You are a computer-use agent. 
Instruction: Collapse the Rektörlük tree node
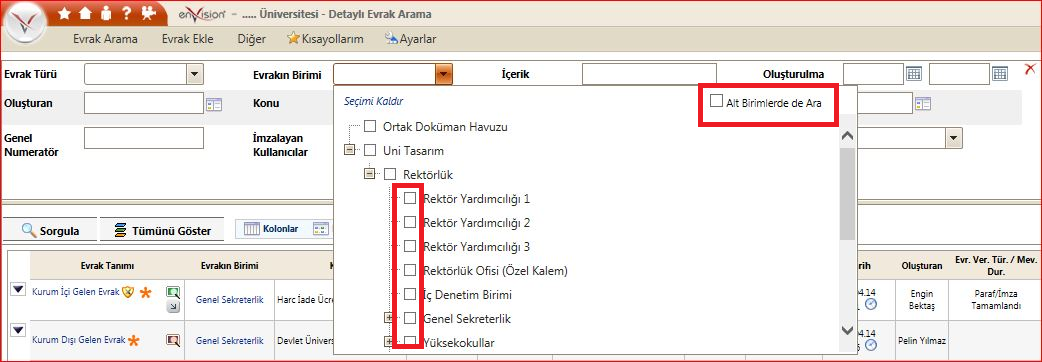tap(369, 174)
